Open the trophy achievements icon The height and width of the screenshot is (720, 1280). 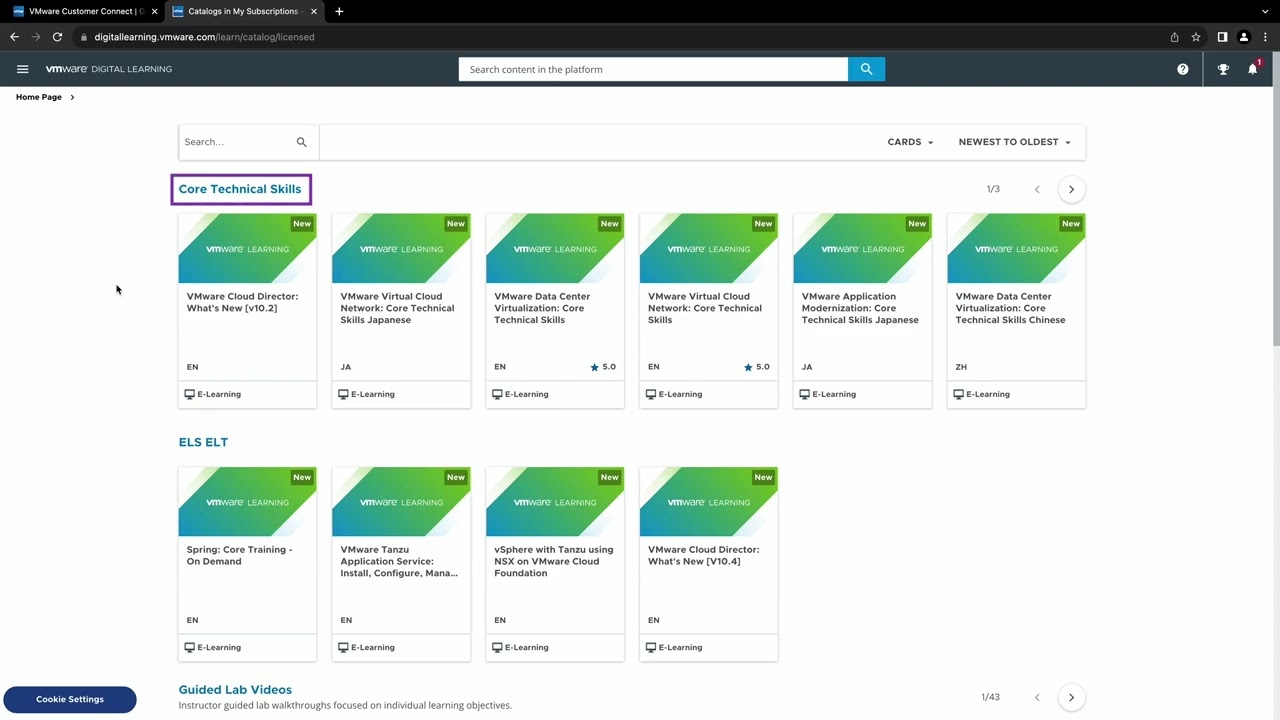coord(1223,69)
